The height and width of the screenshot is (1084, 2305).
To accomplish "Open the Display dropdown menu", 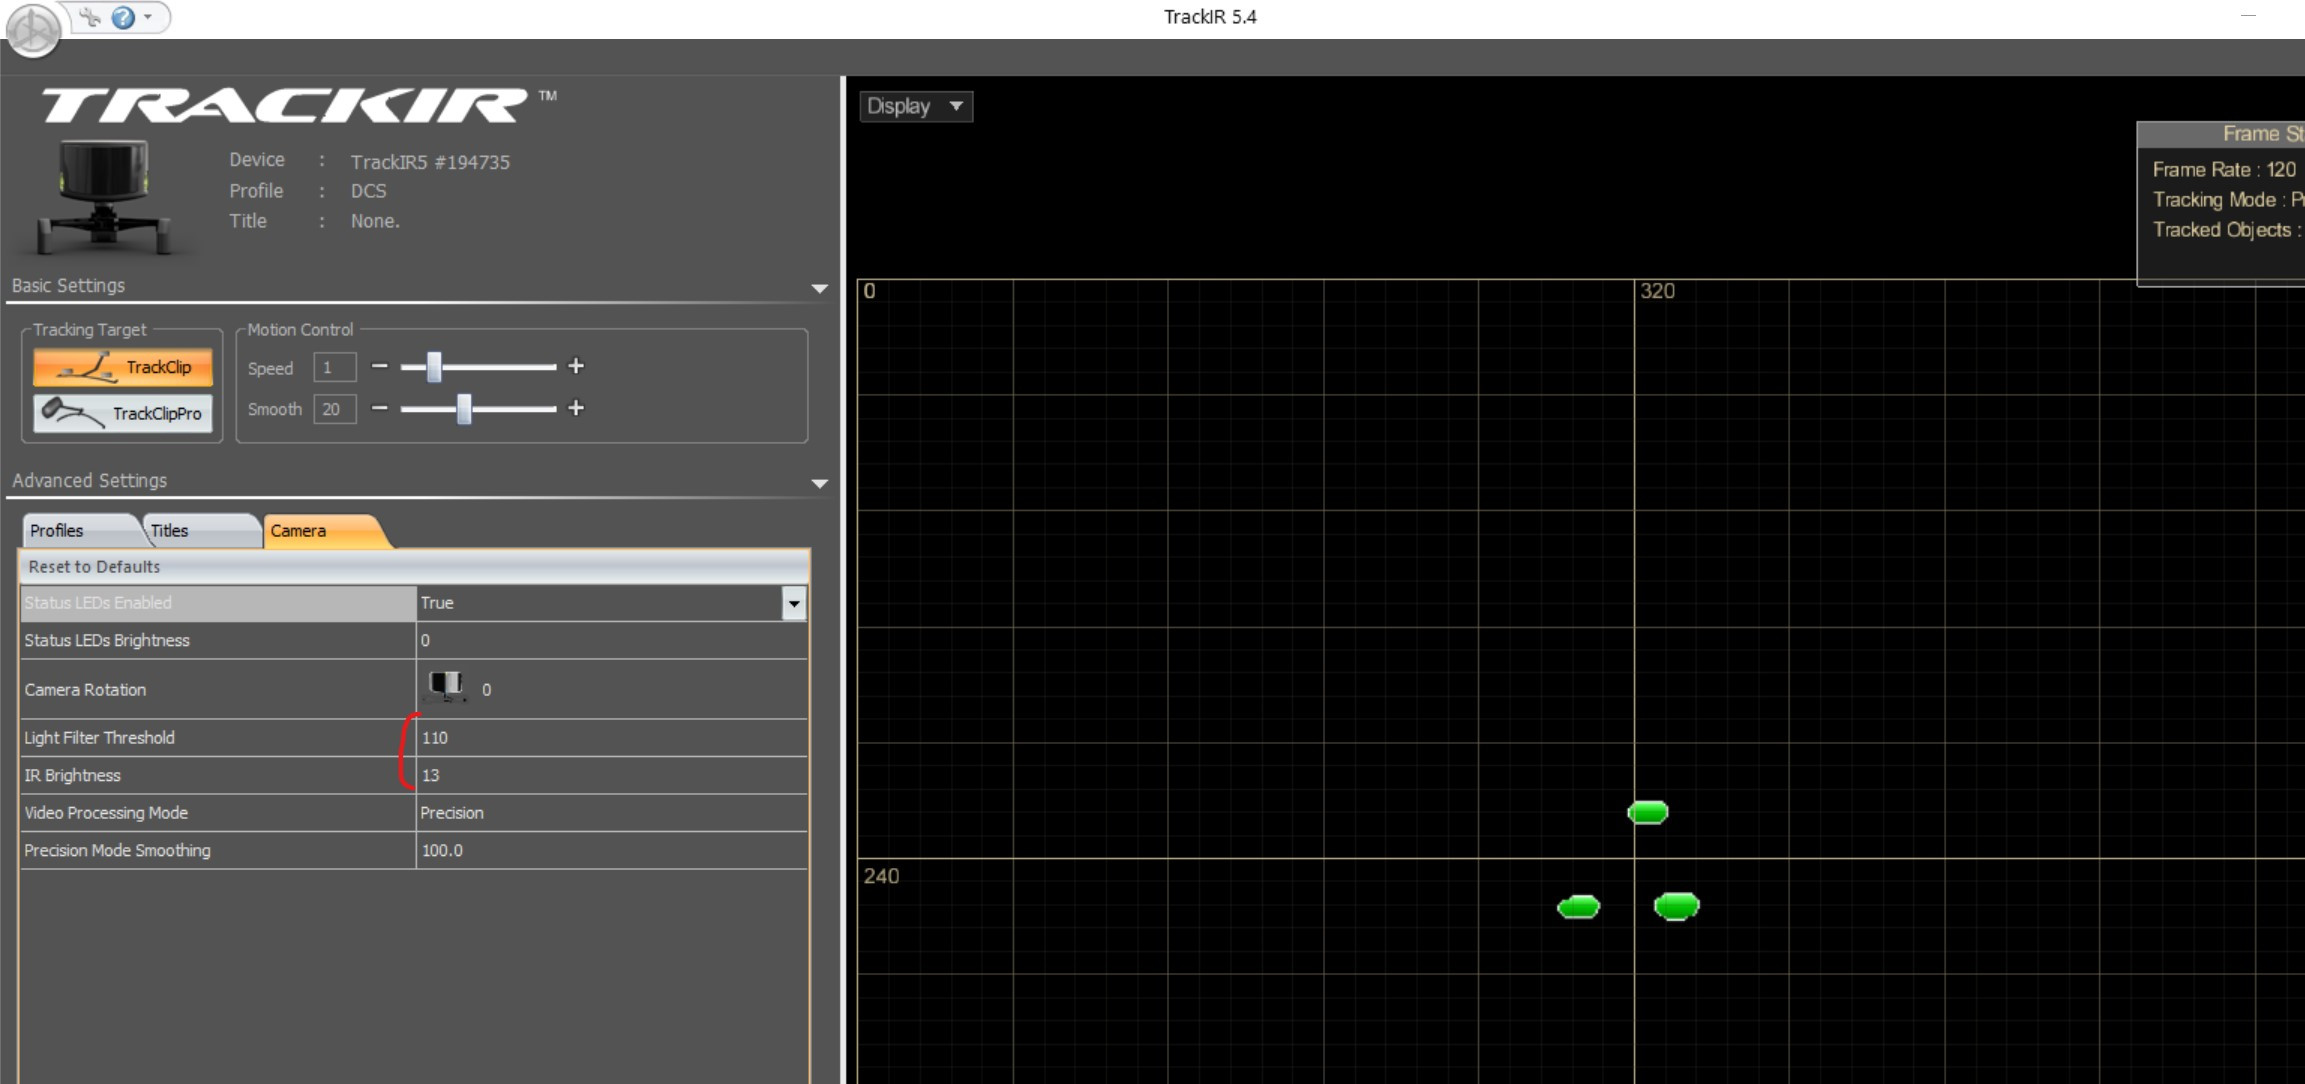I will point(916,106).
